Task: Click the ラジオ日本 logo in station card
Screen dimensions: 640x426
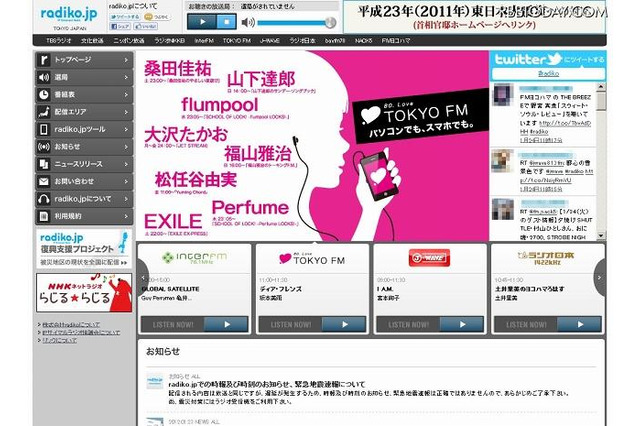Action: [546, 258]
